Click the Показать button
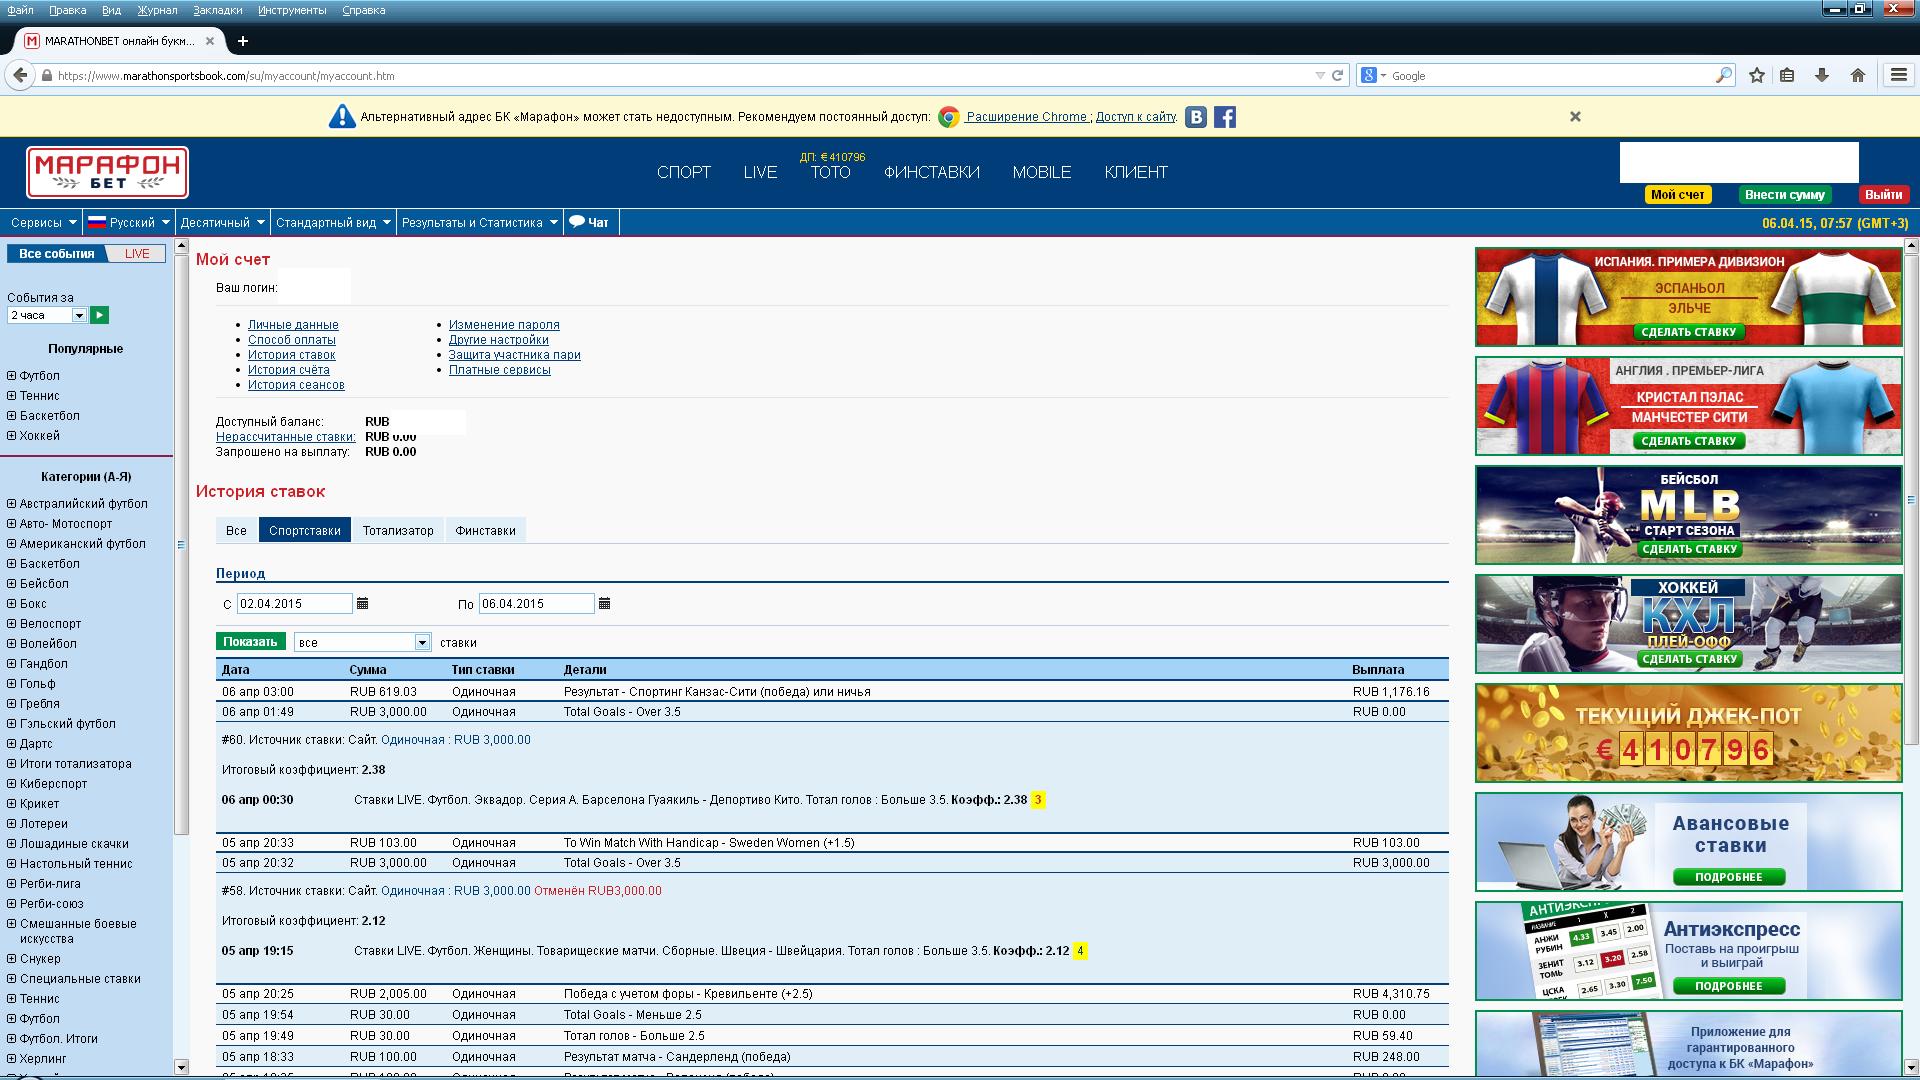 pyautogui.click(x=250, y=642)
